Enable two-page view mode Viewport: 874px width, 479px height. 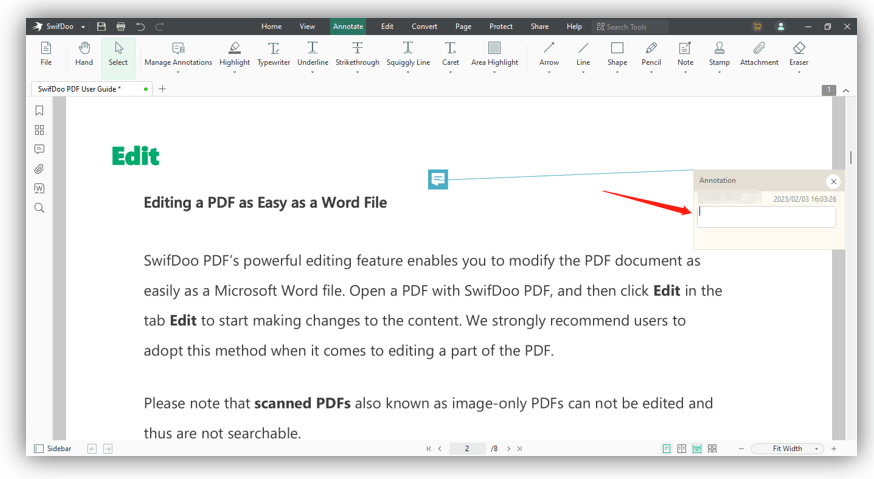(x=682, y=448)
